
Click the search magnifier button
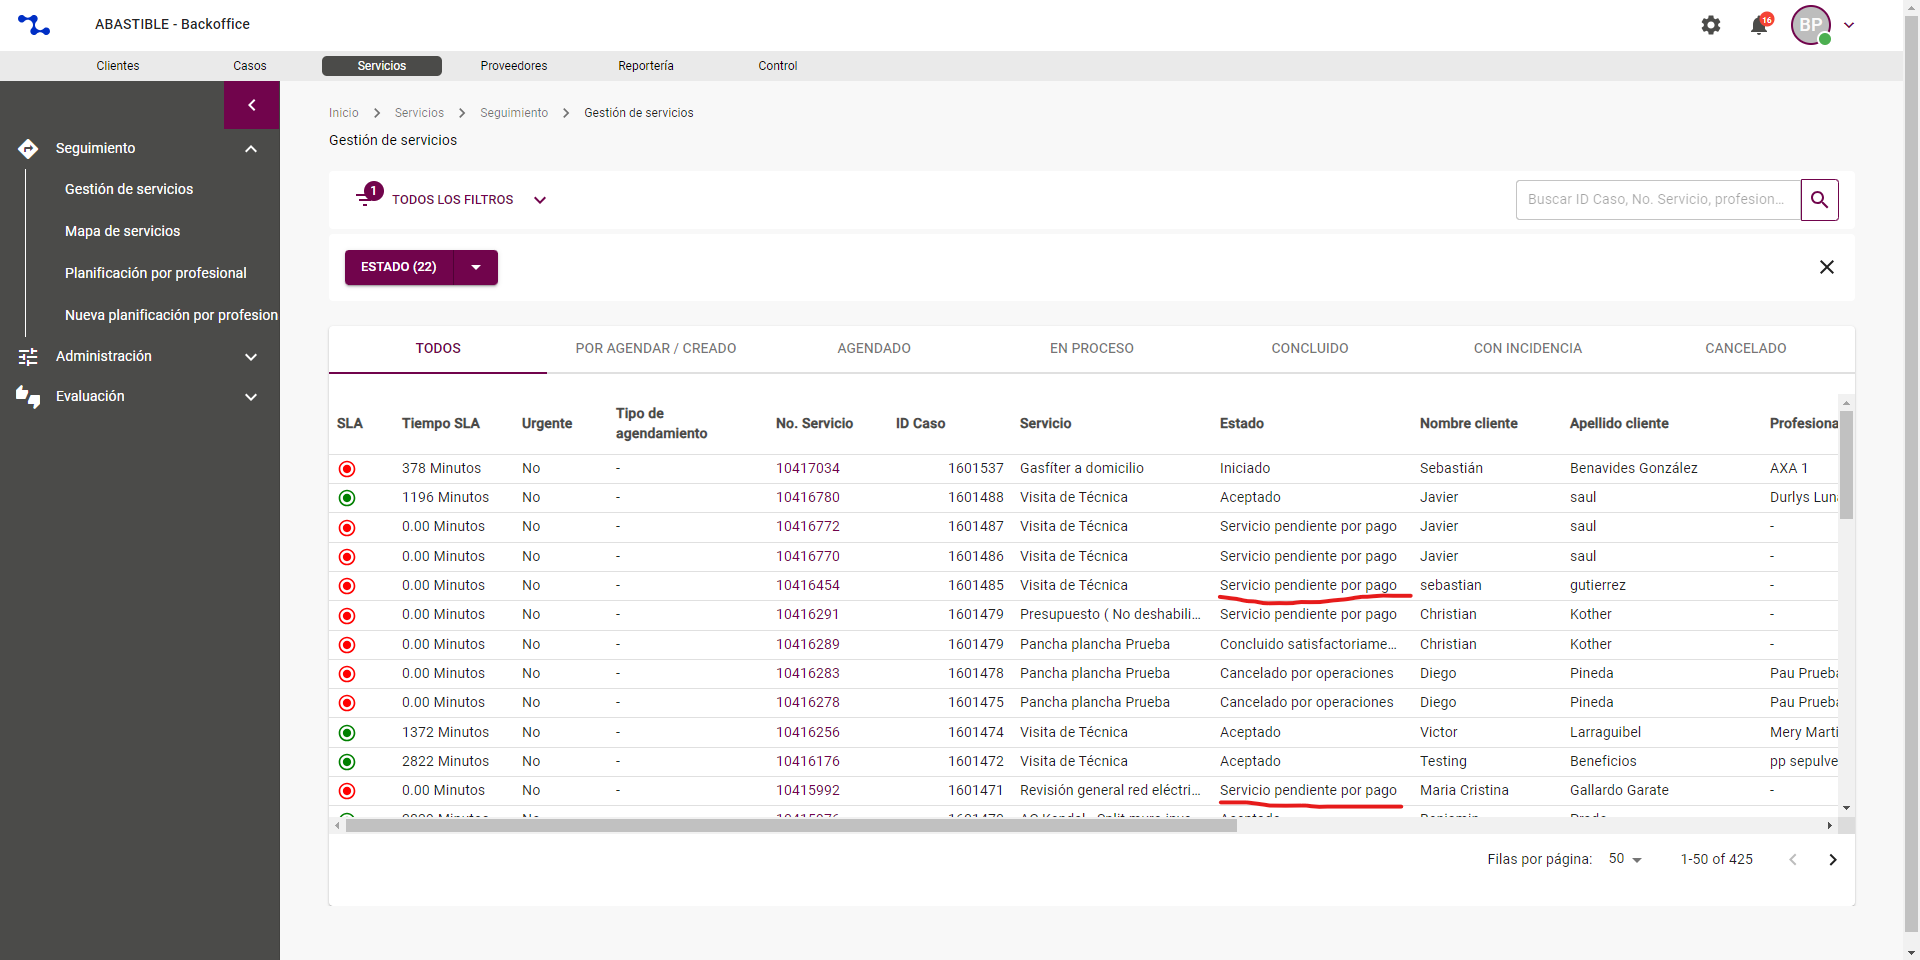click(x=1820, y=200)
